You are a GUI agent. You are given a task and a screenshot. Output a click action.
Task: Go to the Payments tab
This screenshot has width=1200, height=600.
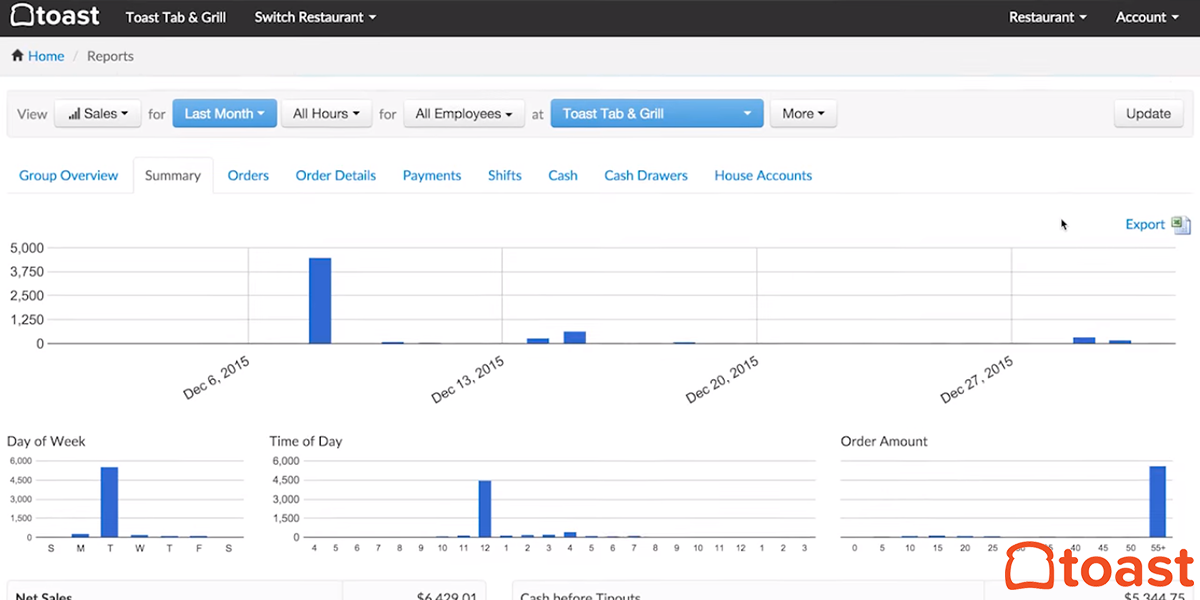click(432, 175)
